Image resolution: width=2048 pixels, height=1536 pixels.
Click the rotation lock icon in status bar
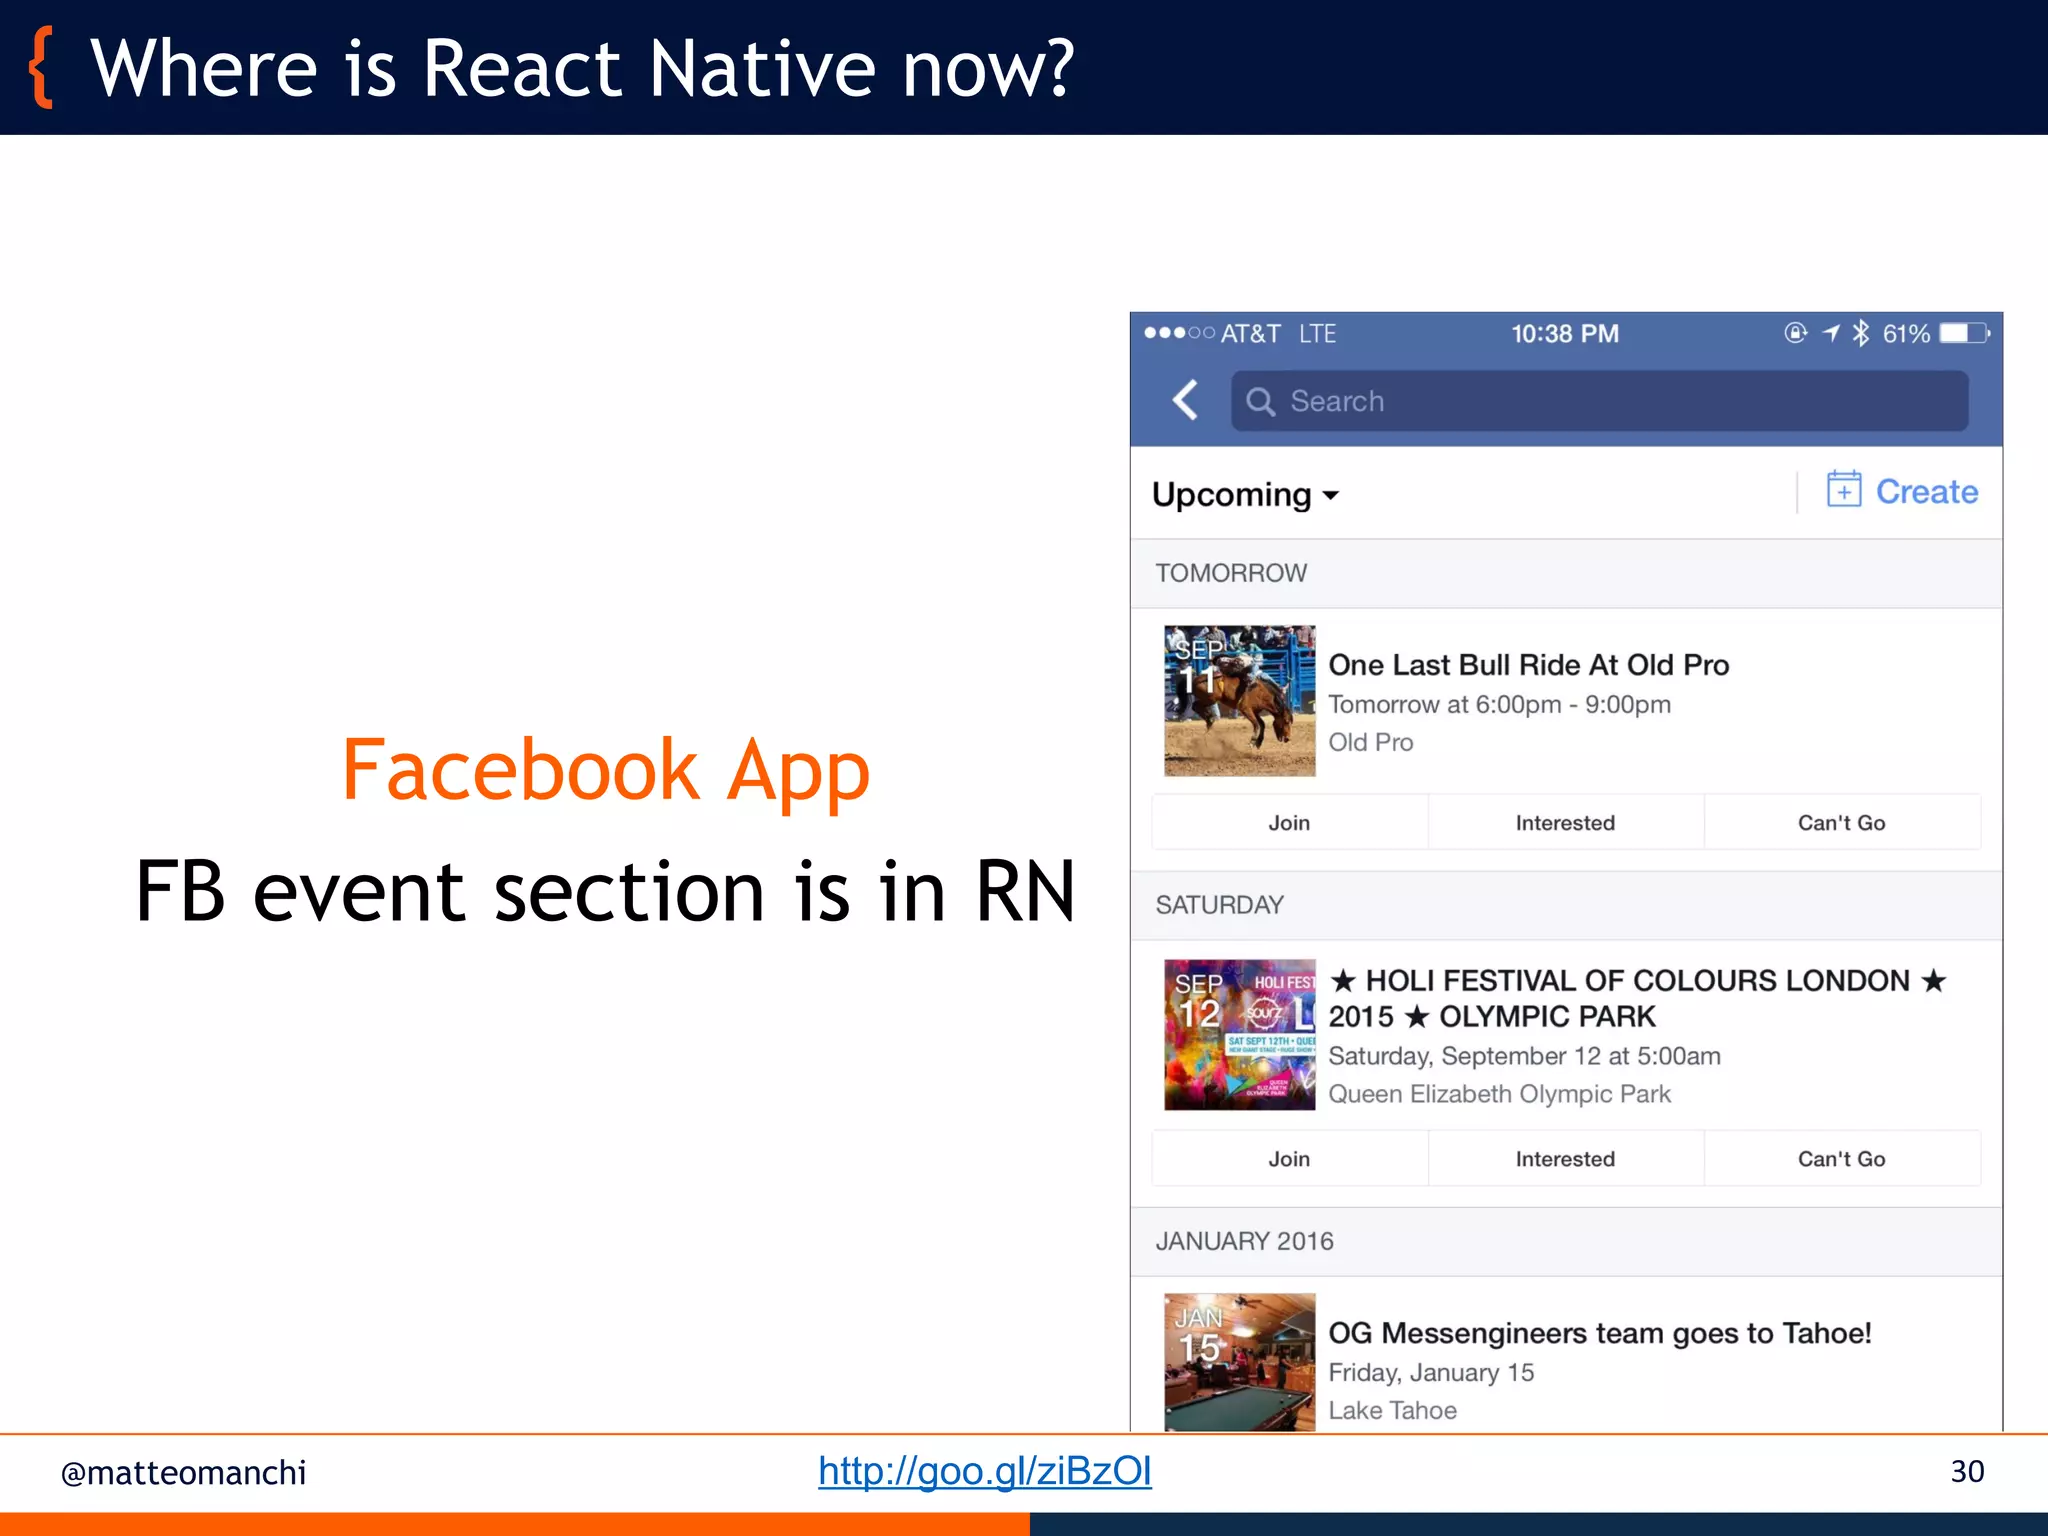(x=1796, y=333)
